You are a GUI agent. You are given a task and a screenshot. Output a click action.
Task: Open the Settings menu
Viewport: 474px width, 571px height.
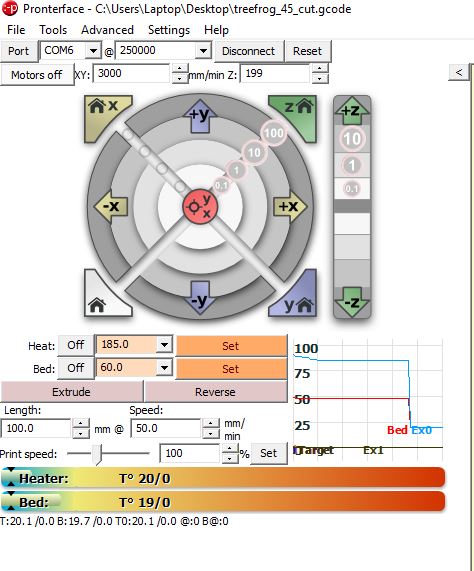click(169, 30)
